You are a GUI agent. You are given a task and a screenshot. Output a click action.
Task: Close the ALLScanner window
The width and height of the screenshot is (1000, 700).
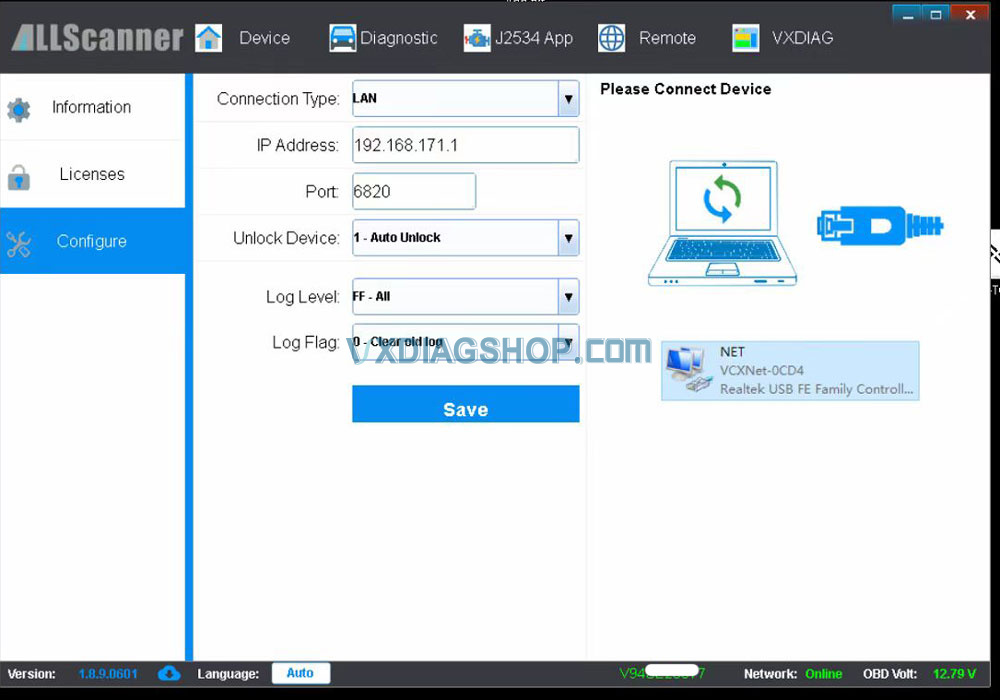click(971, 15)
